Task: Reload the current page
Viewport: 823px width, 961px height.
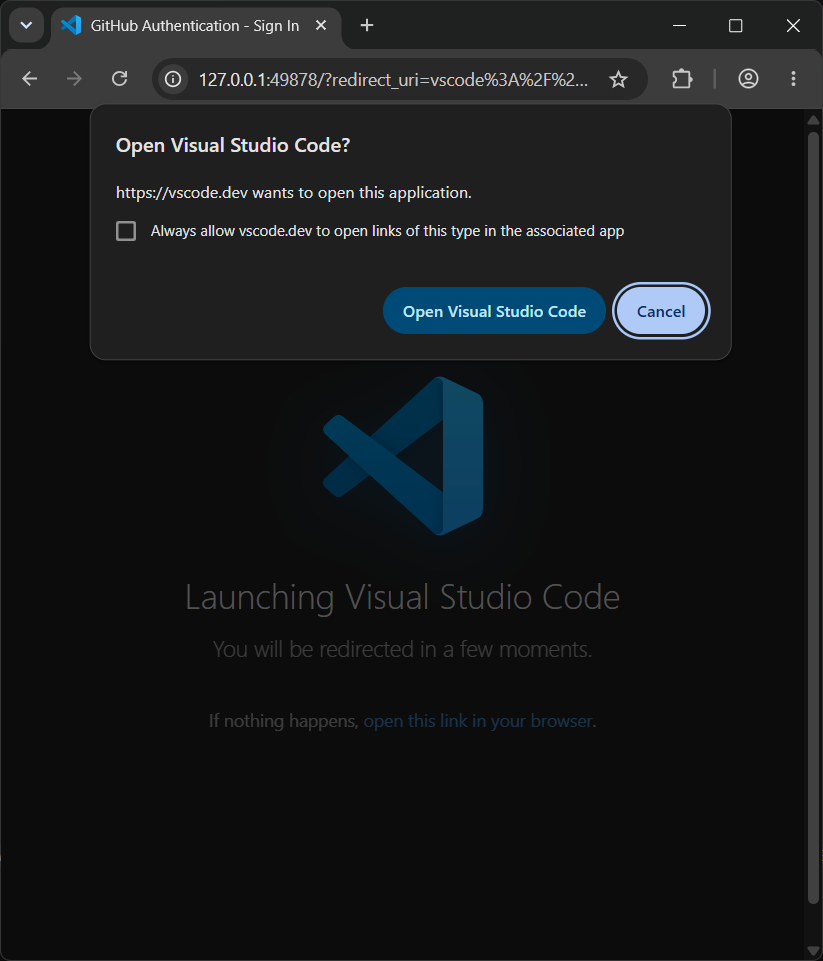Action: point(119,78)
